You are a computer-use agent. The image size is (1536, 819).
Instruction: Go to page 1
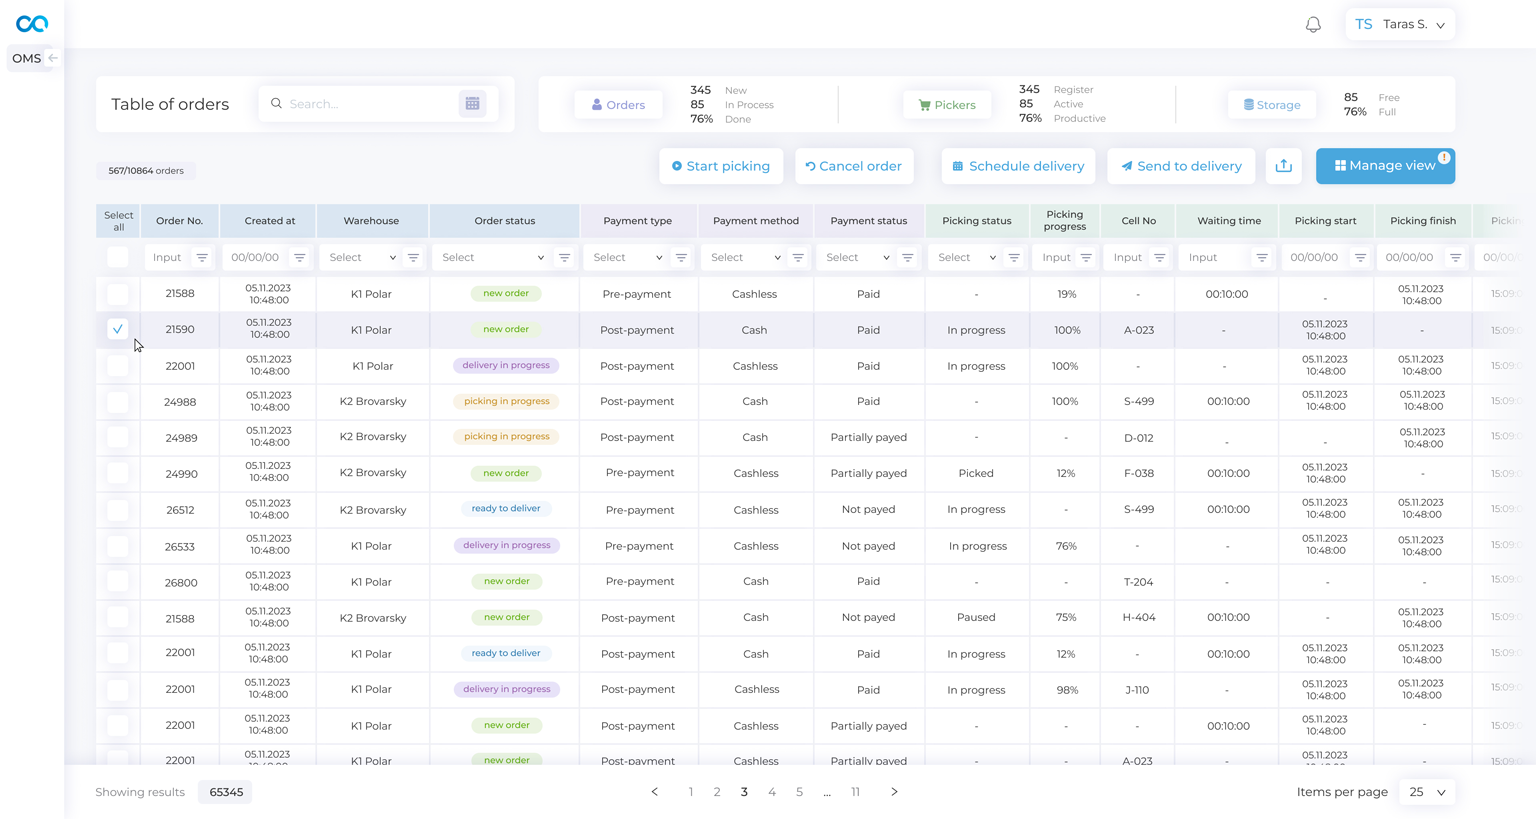[691, 792]
